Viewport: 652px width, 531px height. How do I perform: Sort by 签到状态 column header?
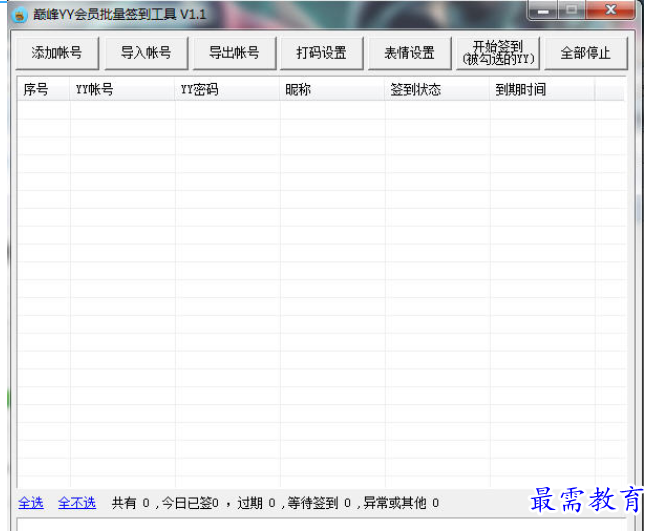437,89
